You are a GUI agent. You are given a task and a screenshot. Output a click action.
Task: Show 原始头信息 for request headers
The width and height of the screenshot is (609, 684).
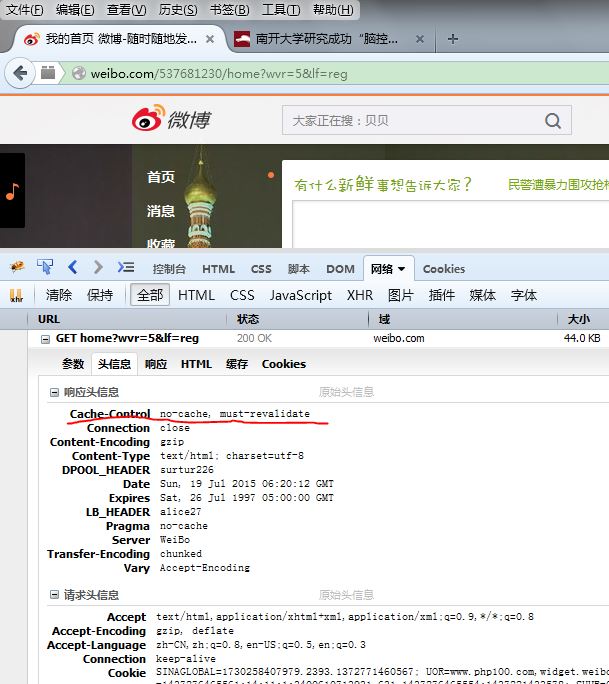point(346,595)
